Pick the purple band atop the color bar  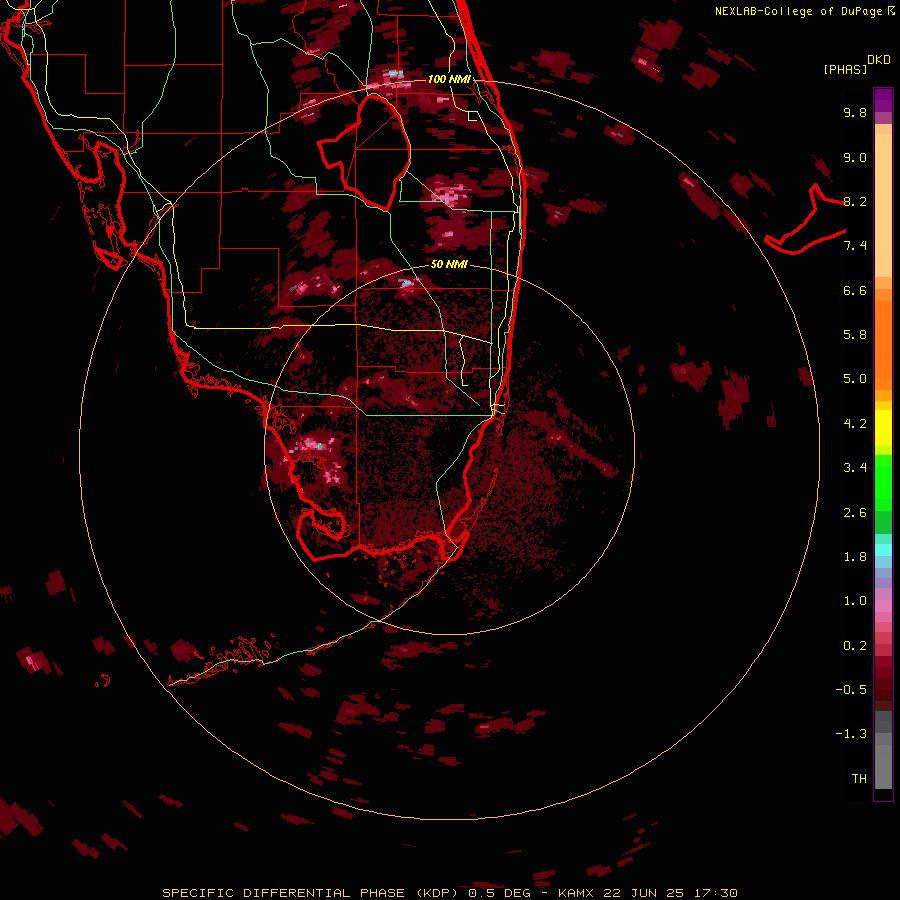tap(883, 100)
